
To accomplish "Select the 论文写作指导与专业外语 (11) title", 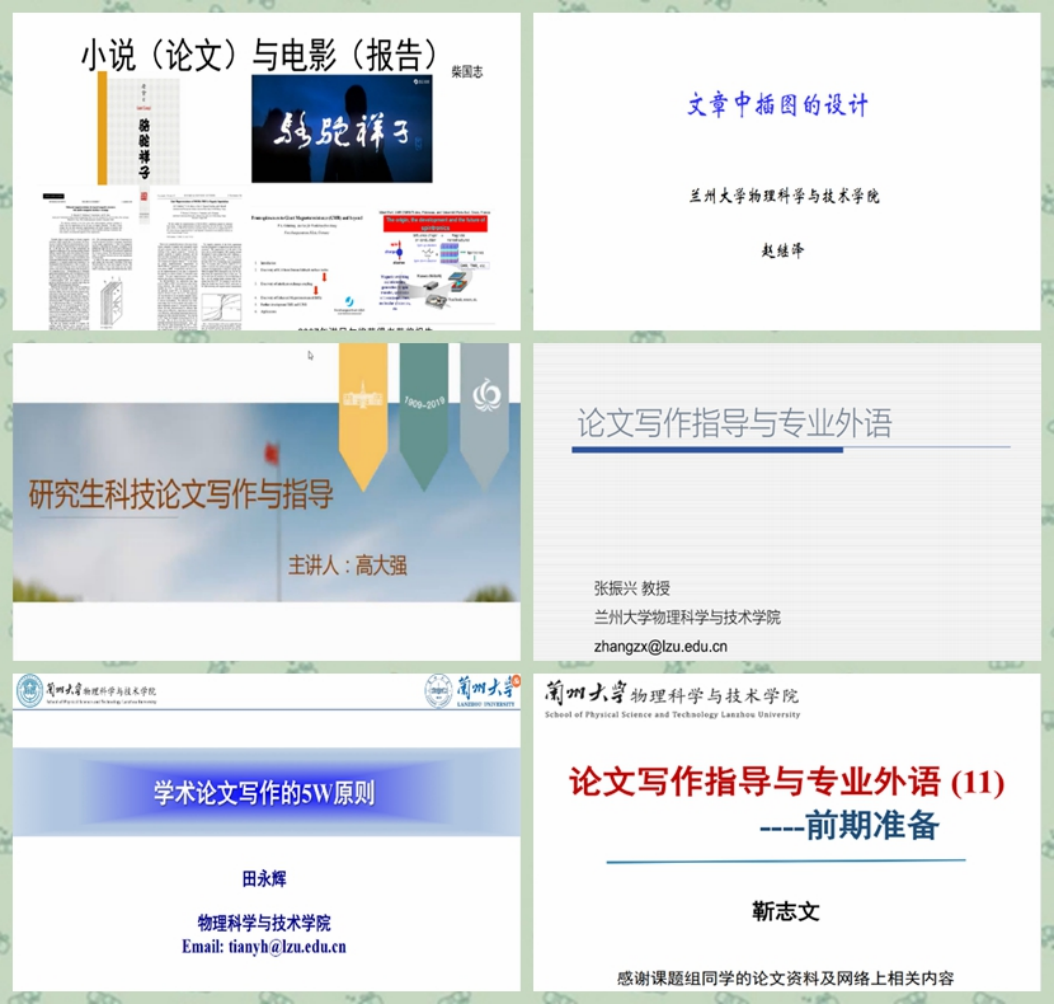I will [x=786, y=781].
